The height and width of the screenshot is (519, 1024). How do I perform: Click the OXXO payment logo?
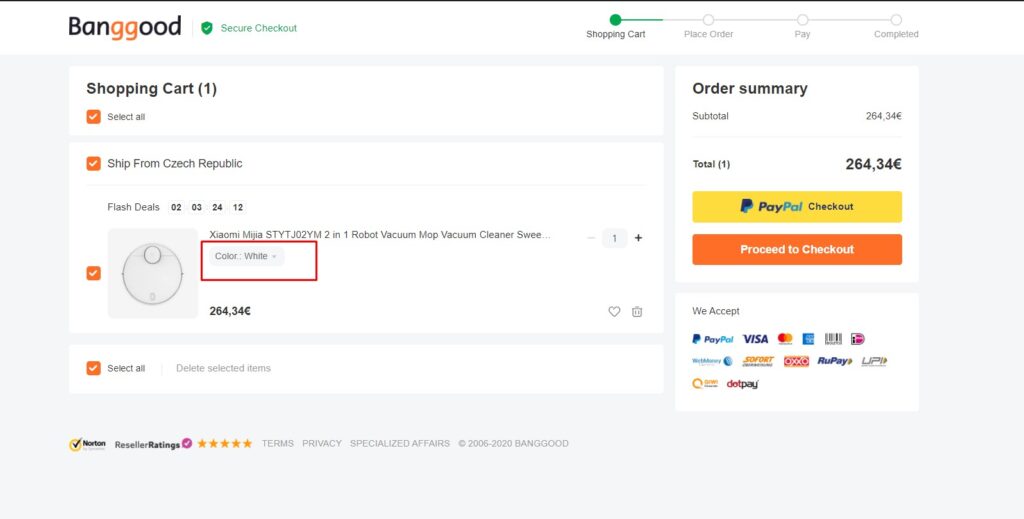coord(796,361)
